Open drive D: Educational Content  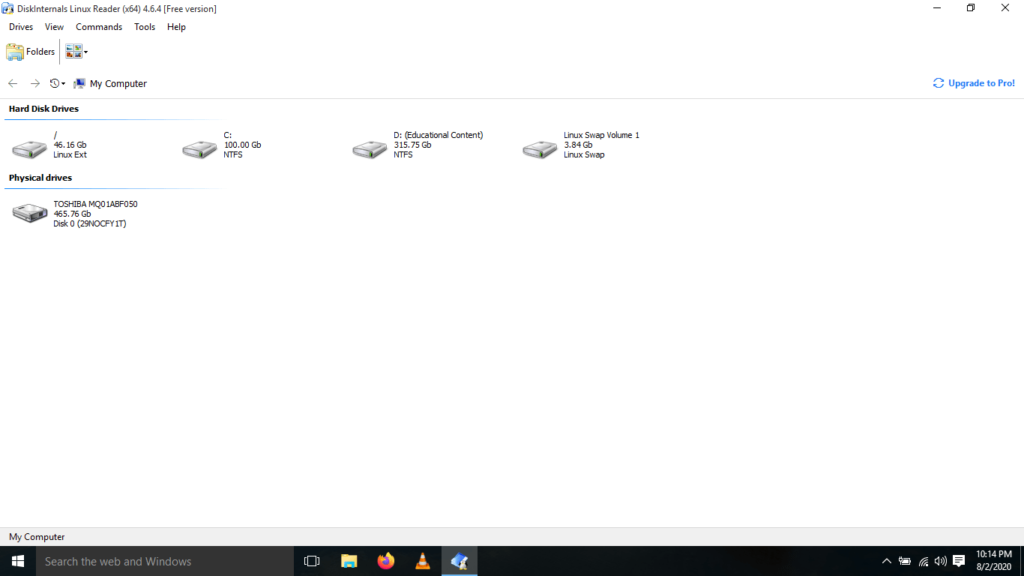[371, 149]
